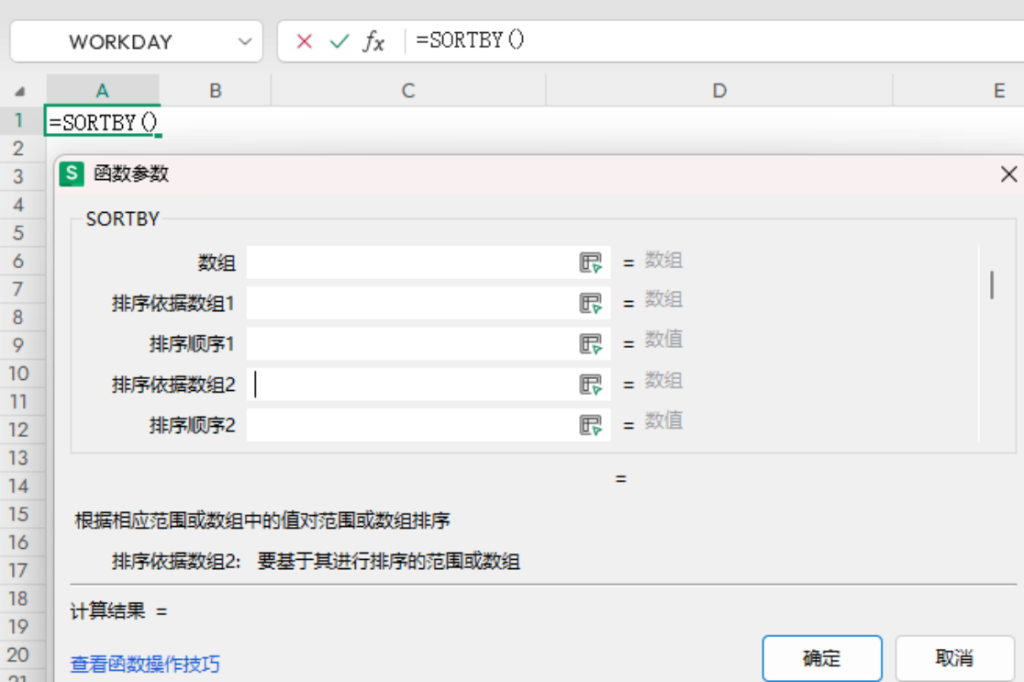
Task: Click the description 根据相应范围或数组中的值对范围或数组排序
Action: (263, 521)
